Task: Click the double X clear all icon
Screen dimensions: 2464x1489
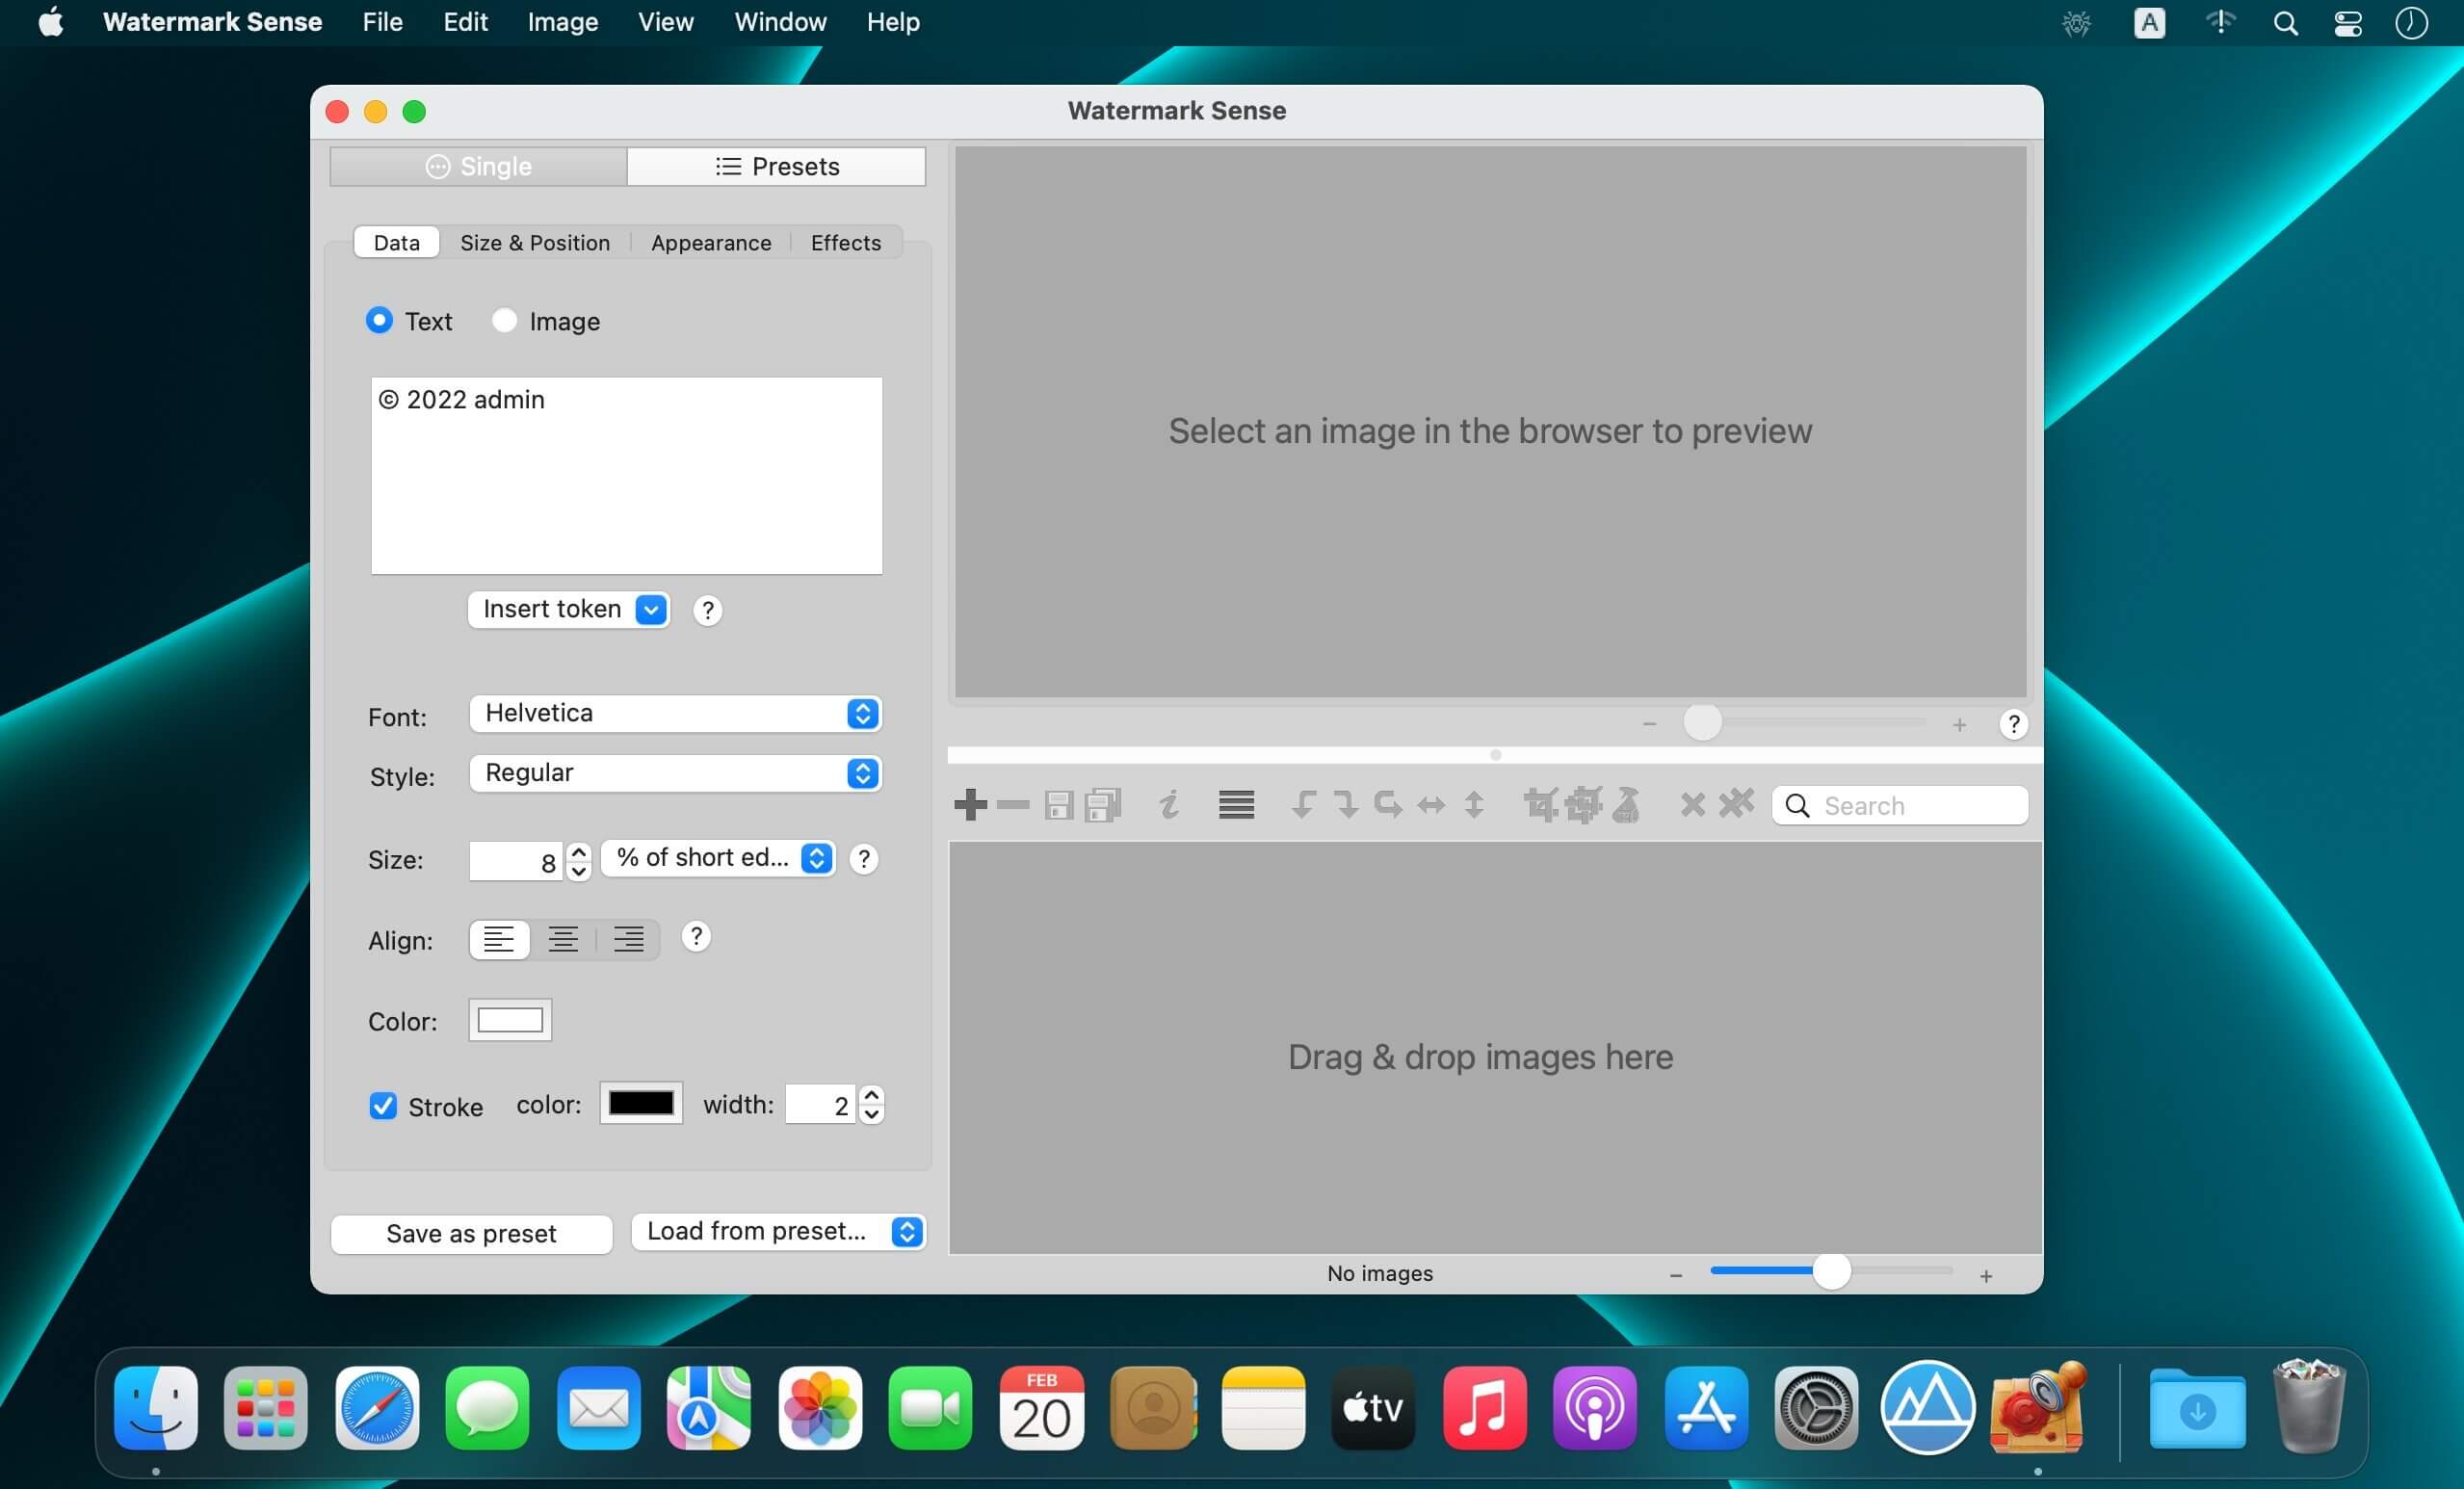Action: (x=1736, y=803)
